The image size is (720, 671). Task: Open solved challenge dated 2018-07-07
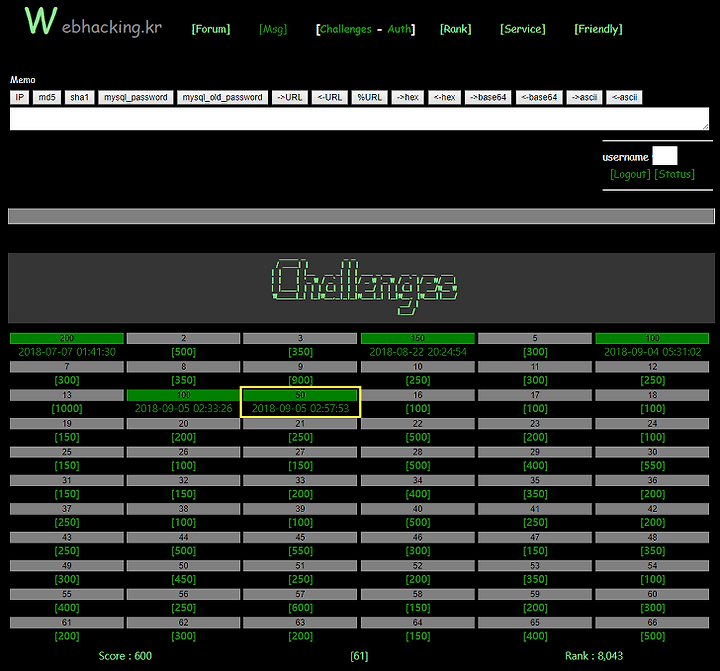tap(67, 338)
